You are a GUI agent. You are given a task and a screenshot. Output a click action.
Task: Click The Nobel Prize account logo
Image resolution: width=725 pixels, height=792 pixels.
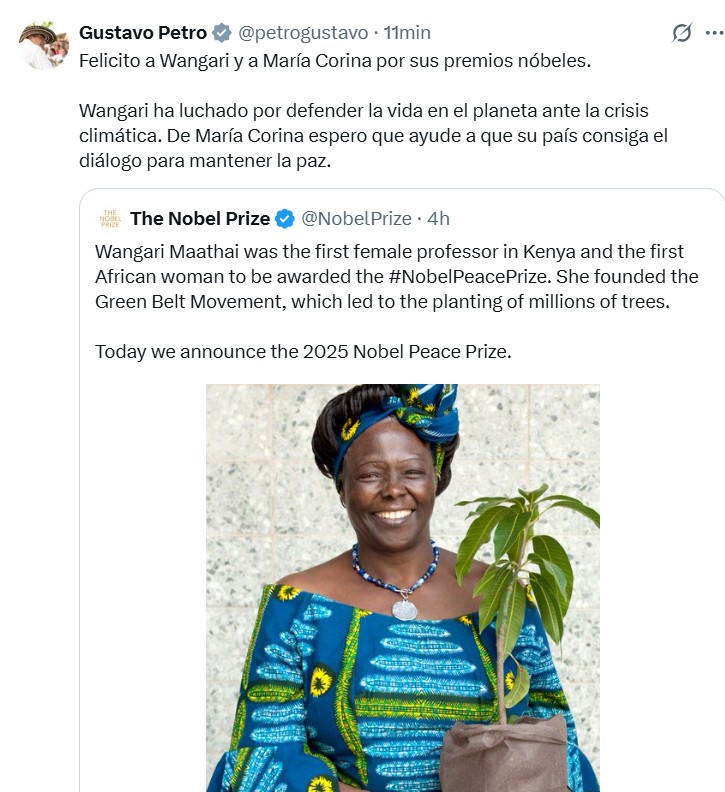point(109,218)
